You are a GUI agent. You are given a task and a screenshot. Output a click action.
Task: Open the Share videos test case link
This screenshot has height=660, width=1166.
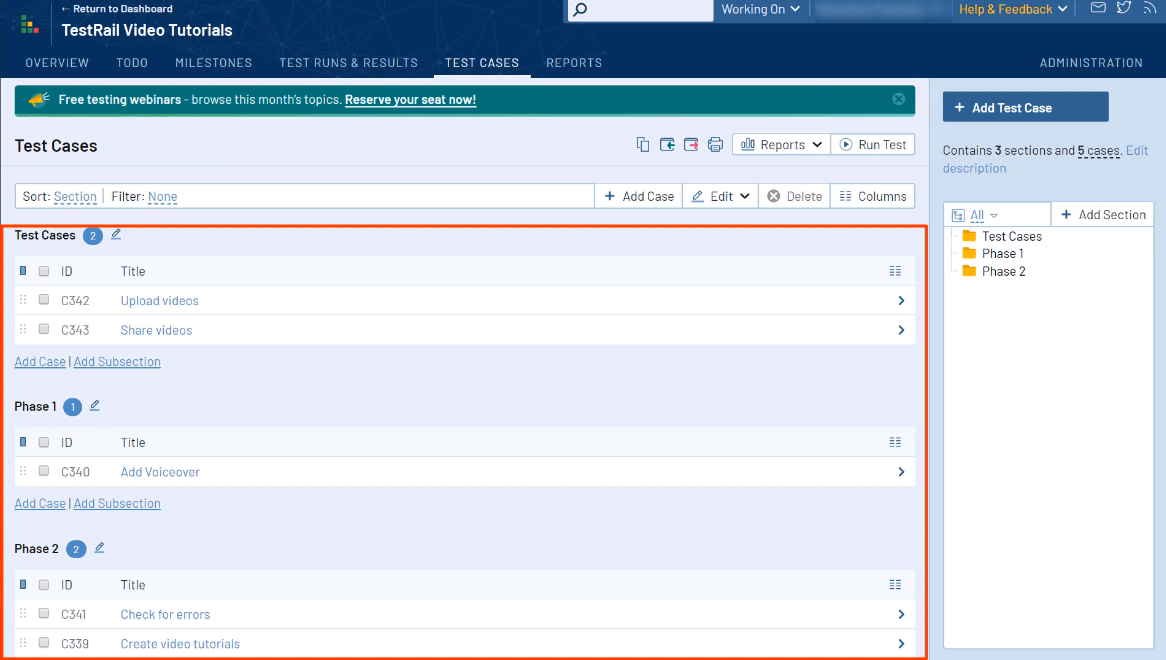[156, 330]
